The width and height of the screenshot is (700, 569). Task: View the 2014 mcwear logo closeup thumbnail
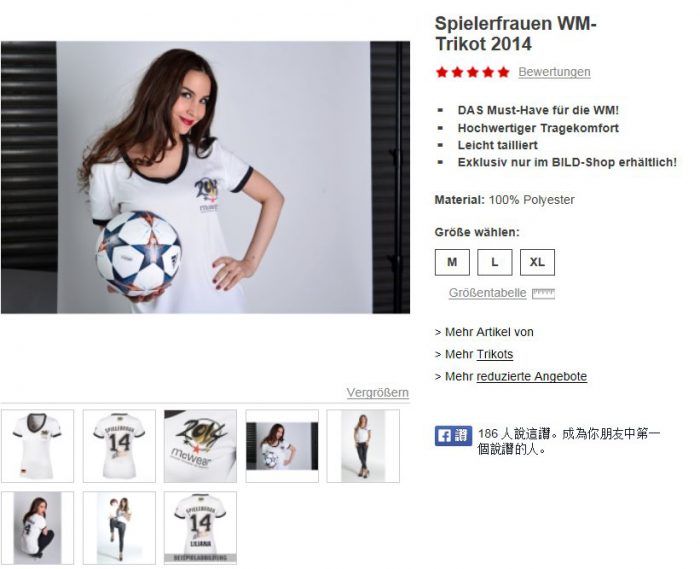pyautogui.click(x=200, y=446)
